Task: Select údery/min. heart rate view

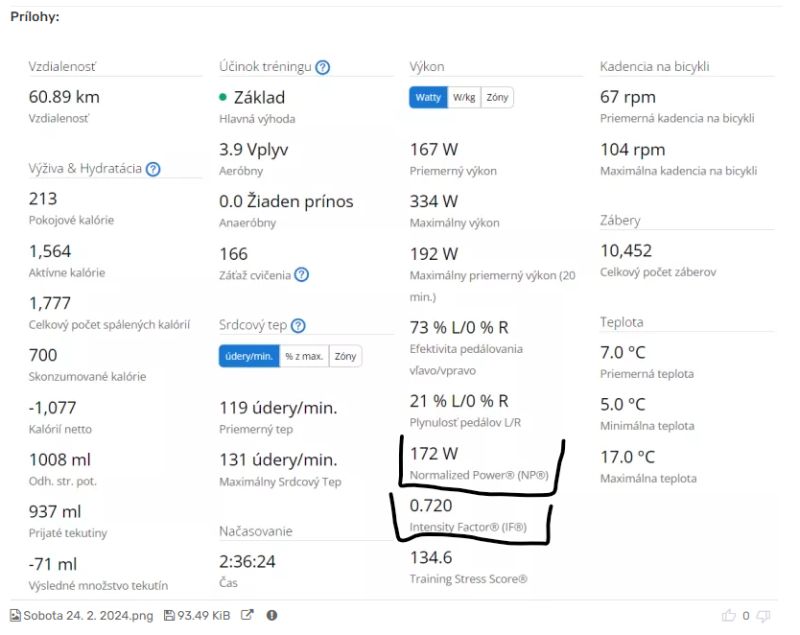Action: pos(249,356)
